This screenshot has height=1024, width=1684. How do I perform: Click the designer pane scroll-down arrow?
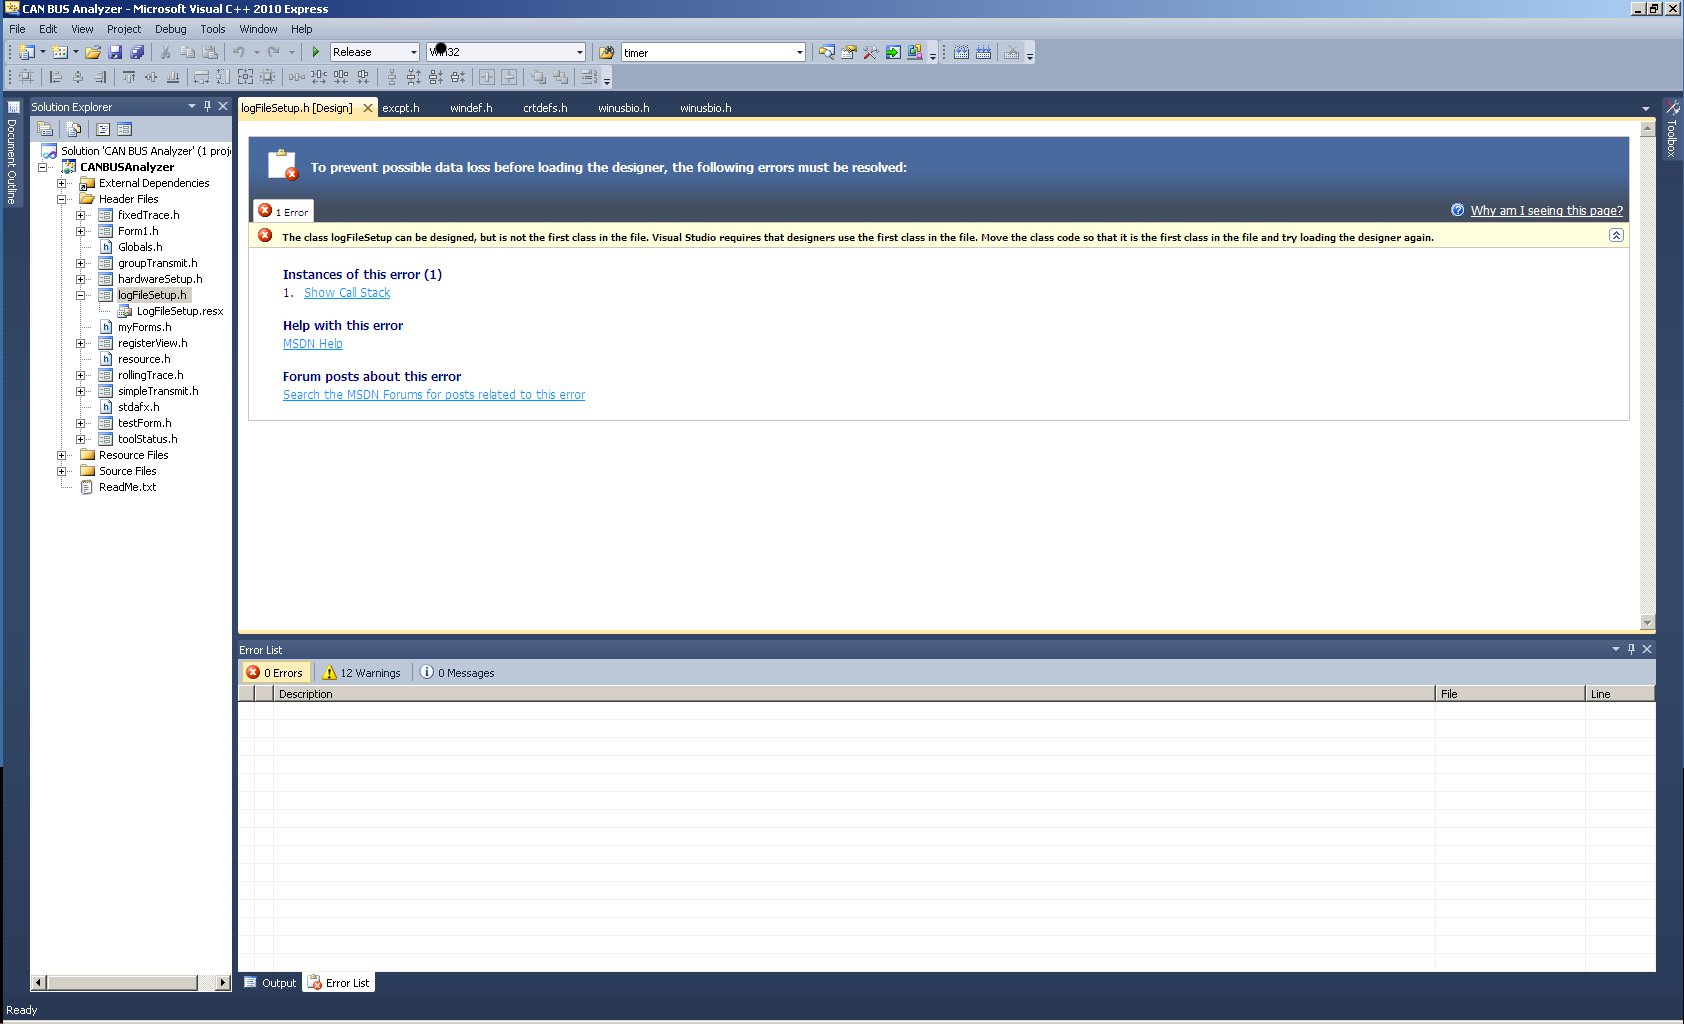1648,623
